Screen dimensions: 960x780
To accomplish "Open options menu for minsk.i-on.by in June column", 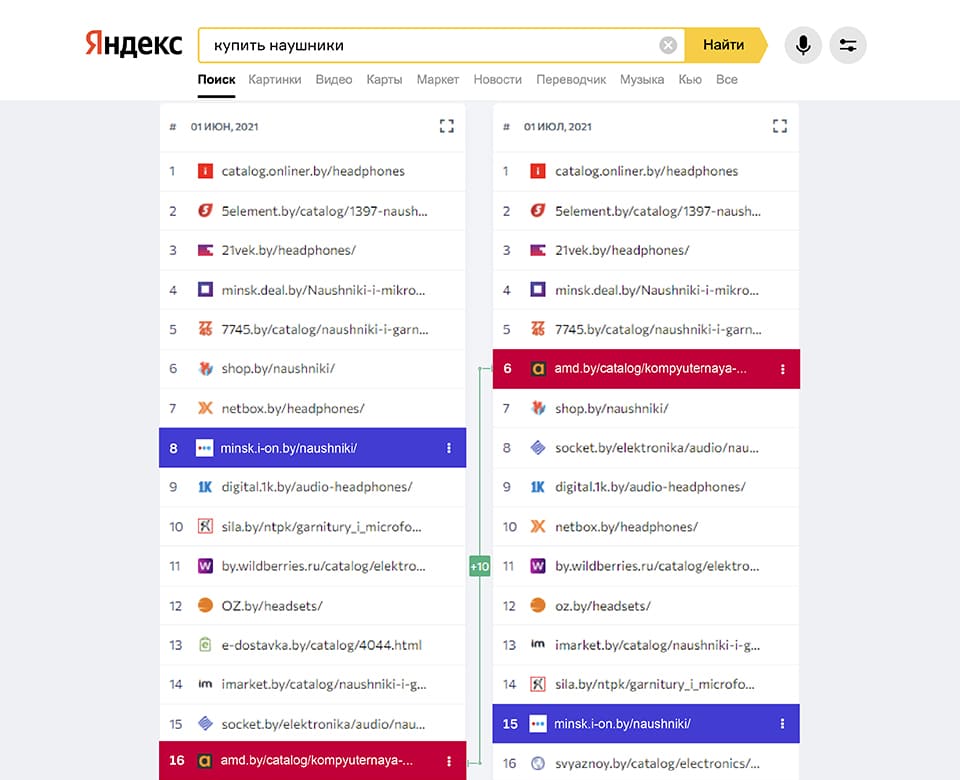I will pos(449,448).
